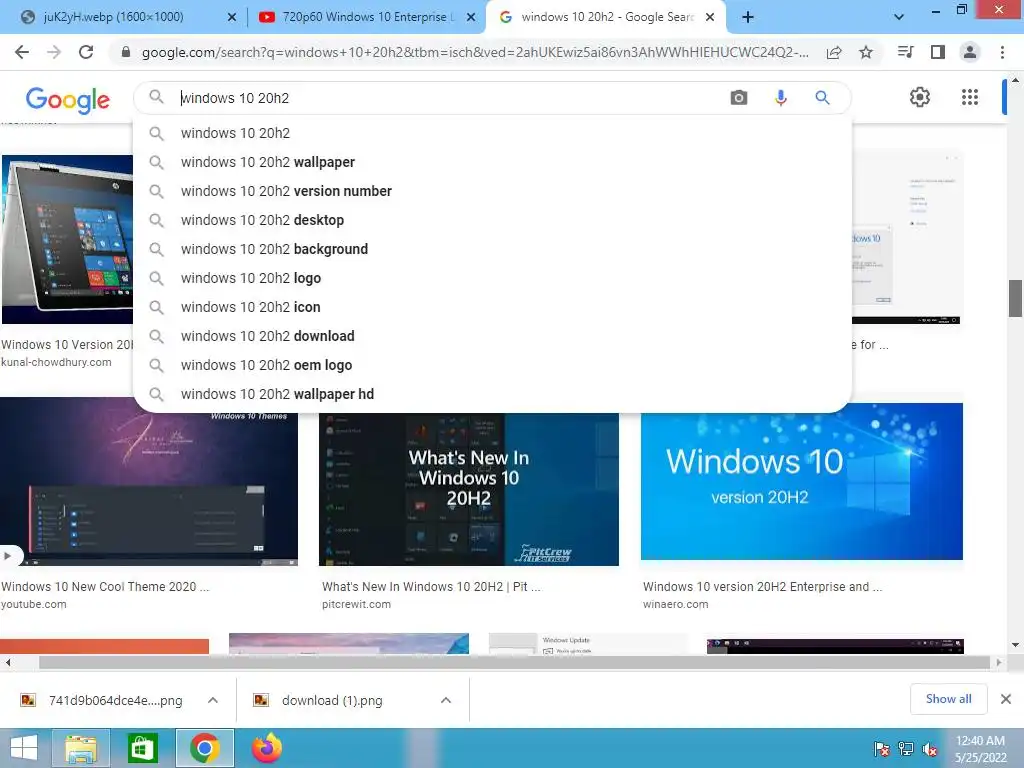Expand options for download (1).png
The image size is (1024, 768).
[x=446, y=700]
